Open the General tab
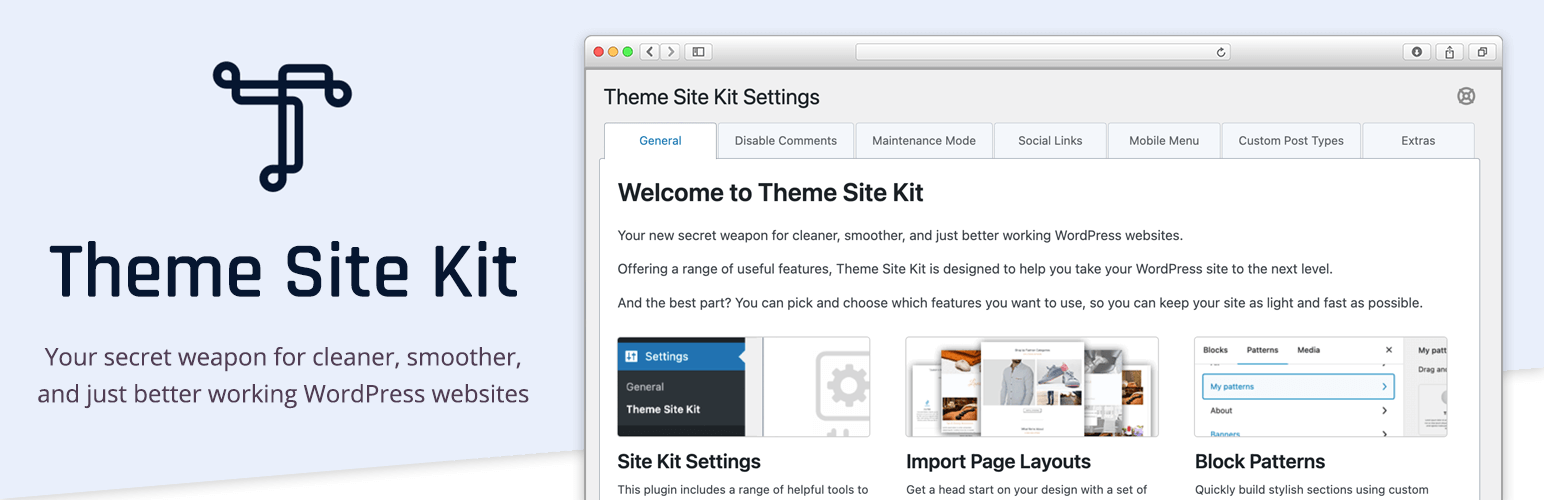Screen dimensions: 1544x500 coord(660,141)
